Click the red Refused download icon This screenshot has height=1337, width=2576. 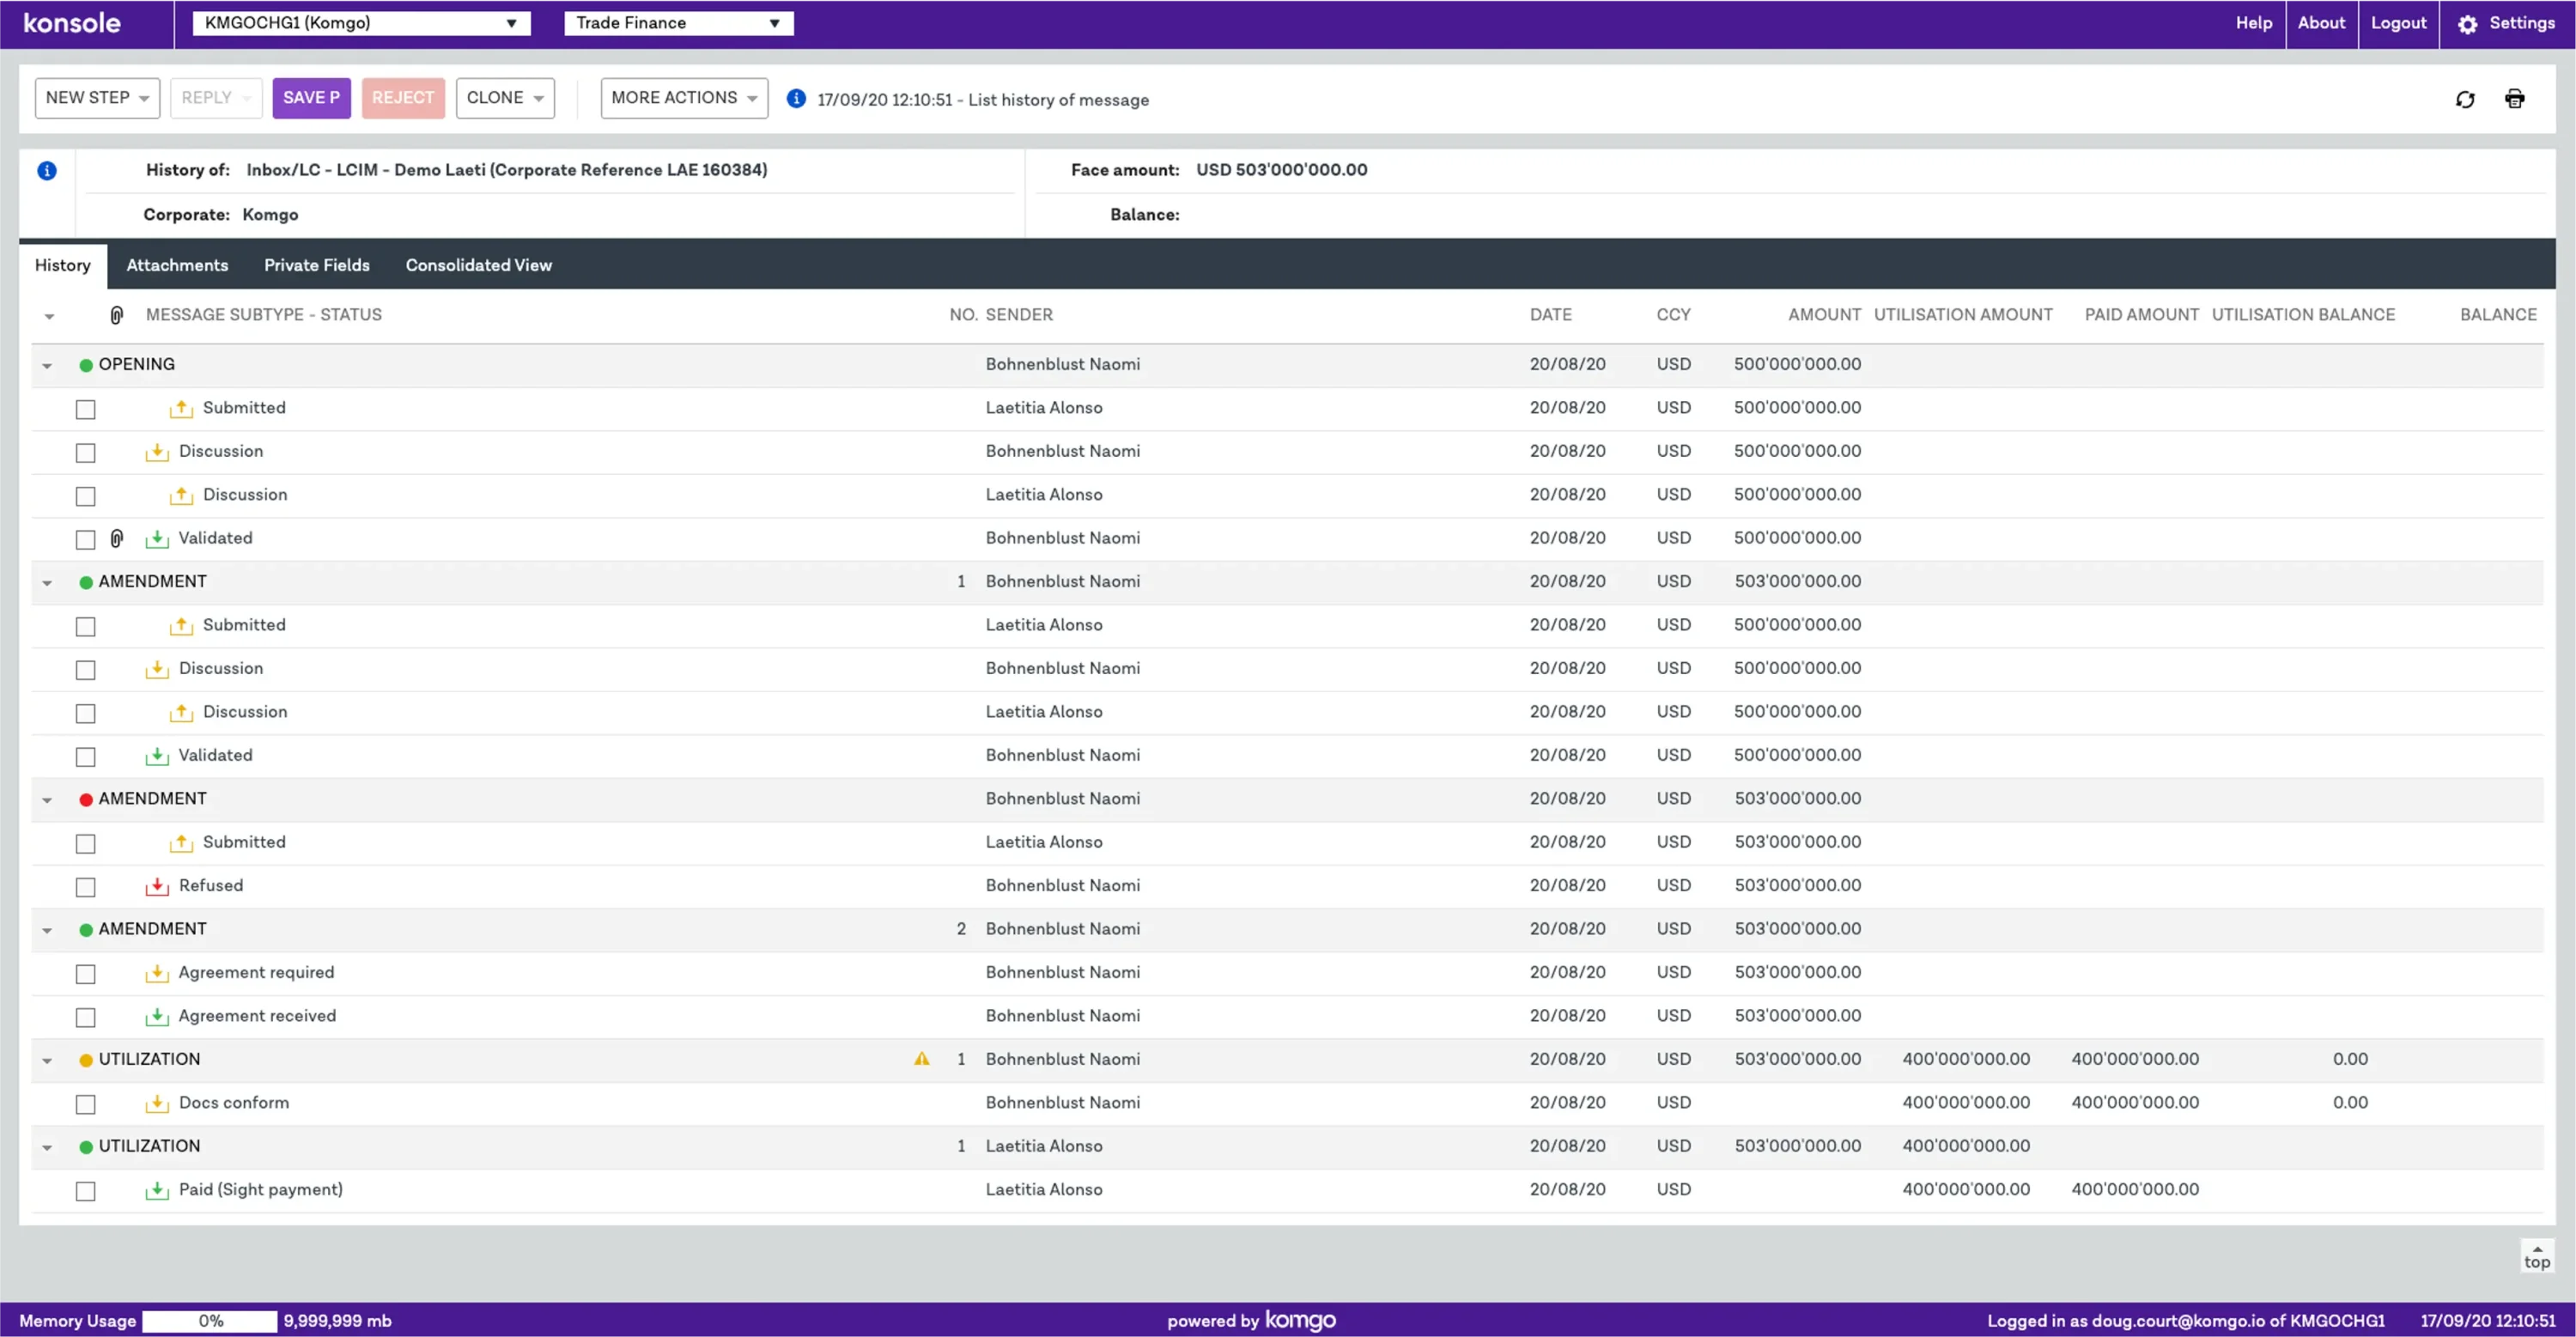click(x=157, y=886)
